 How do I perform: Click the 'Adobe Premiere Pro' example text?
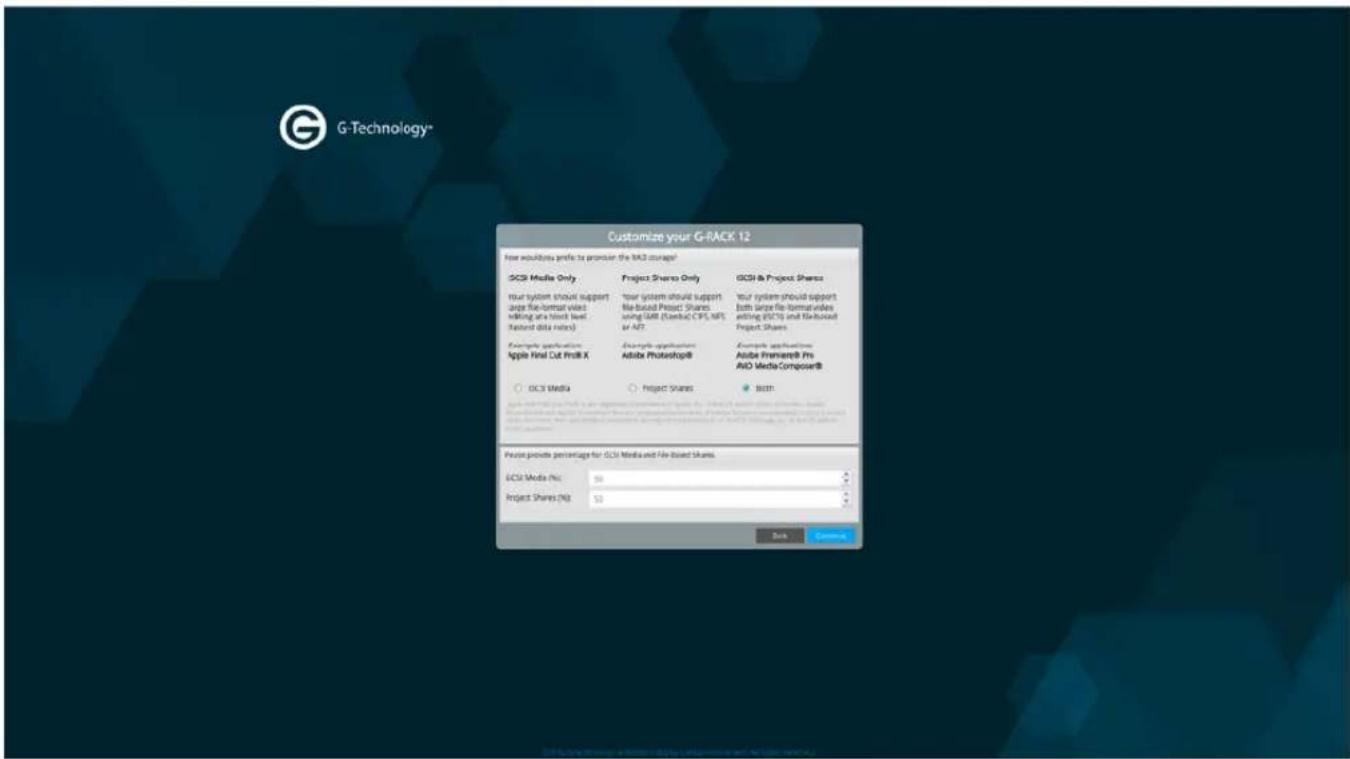pyautogui.click(x=775, y=354)
